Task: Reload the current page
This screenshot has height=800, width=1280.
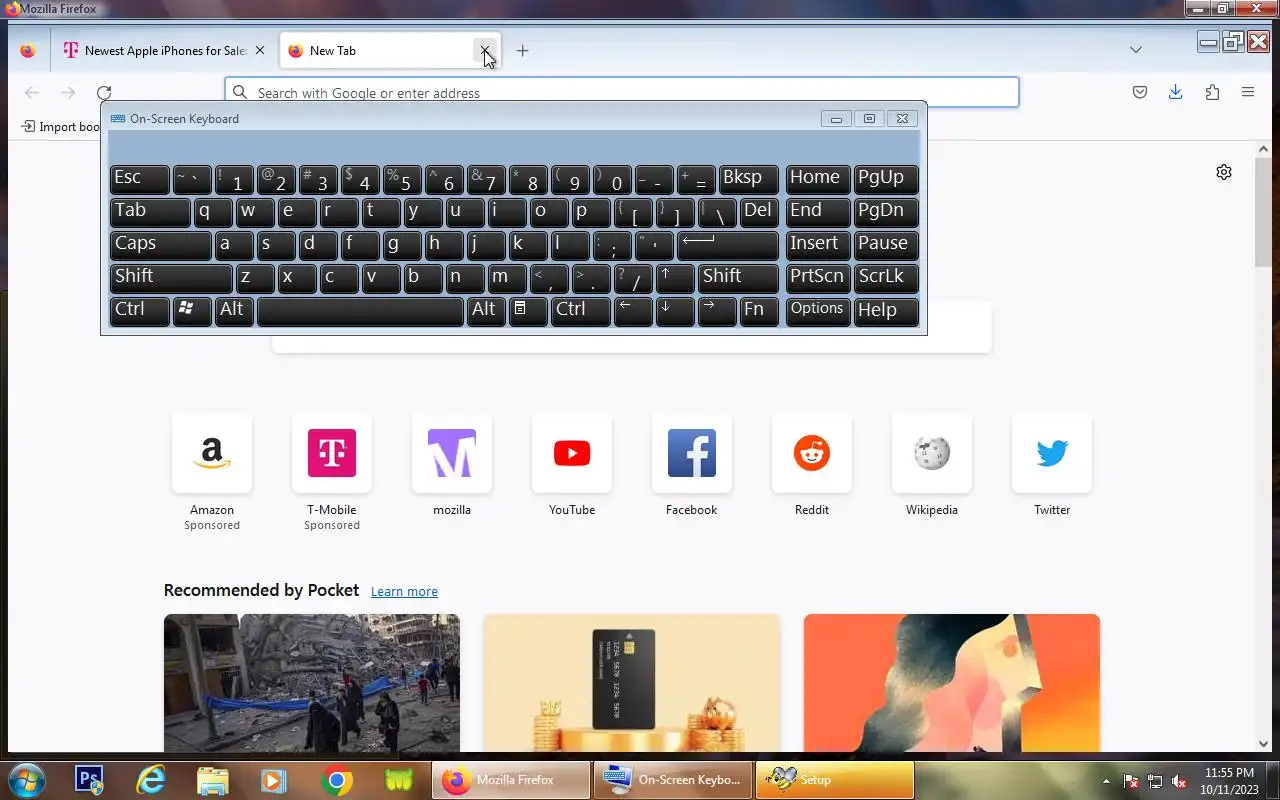Action: point(104,92)
